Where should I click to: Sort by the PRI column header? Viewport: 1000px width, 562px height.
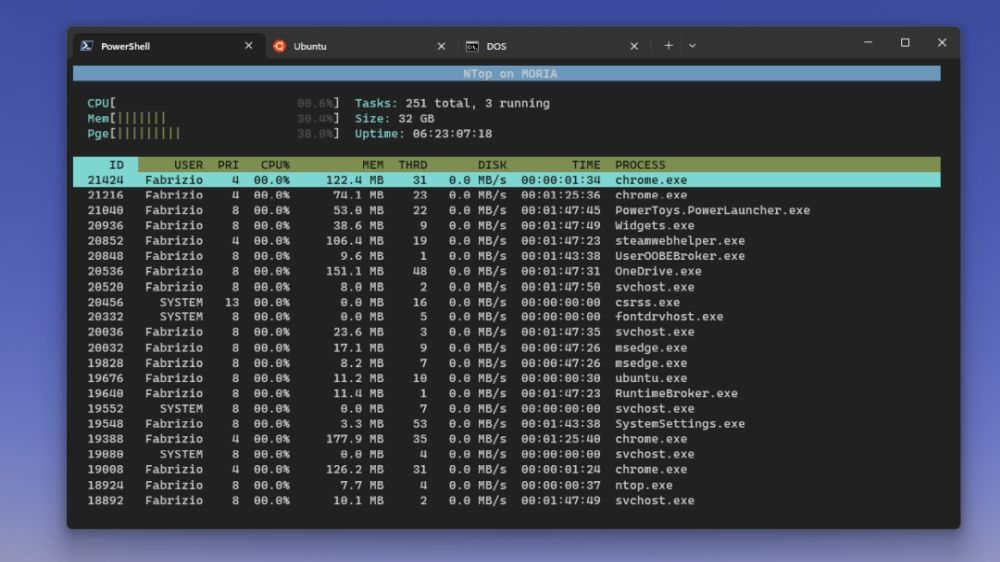pyautogui.click(x=228, y=165)
